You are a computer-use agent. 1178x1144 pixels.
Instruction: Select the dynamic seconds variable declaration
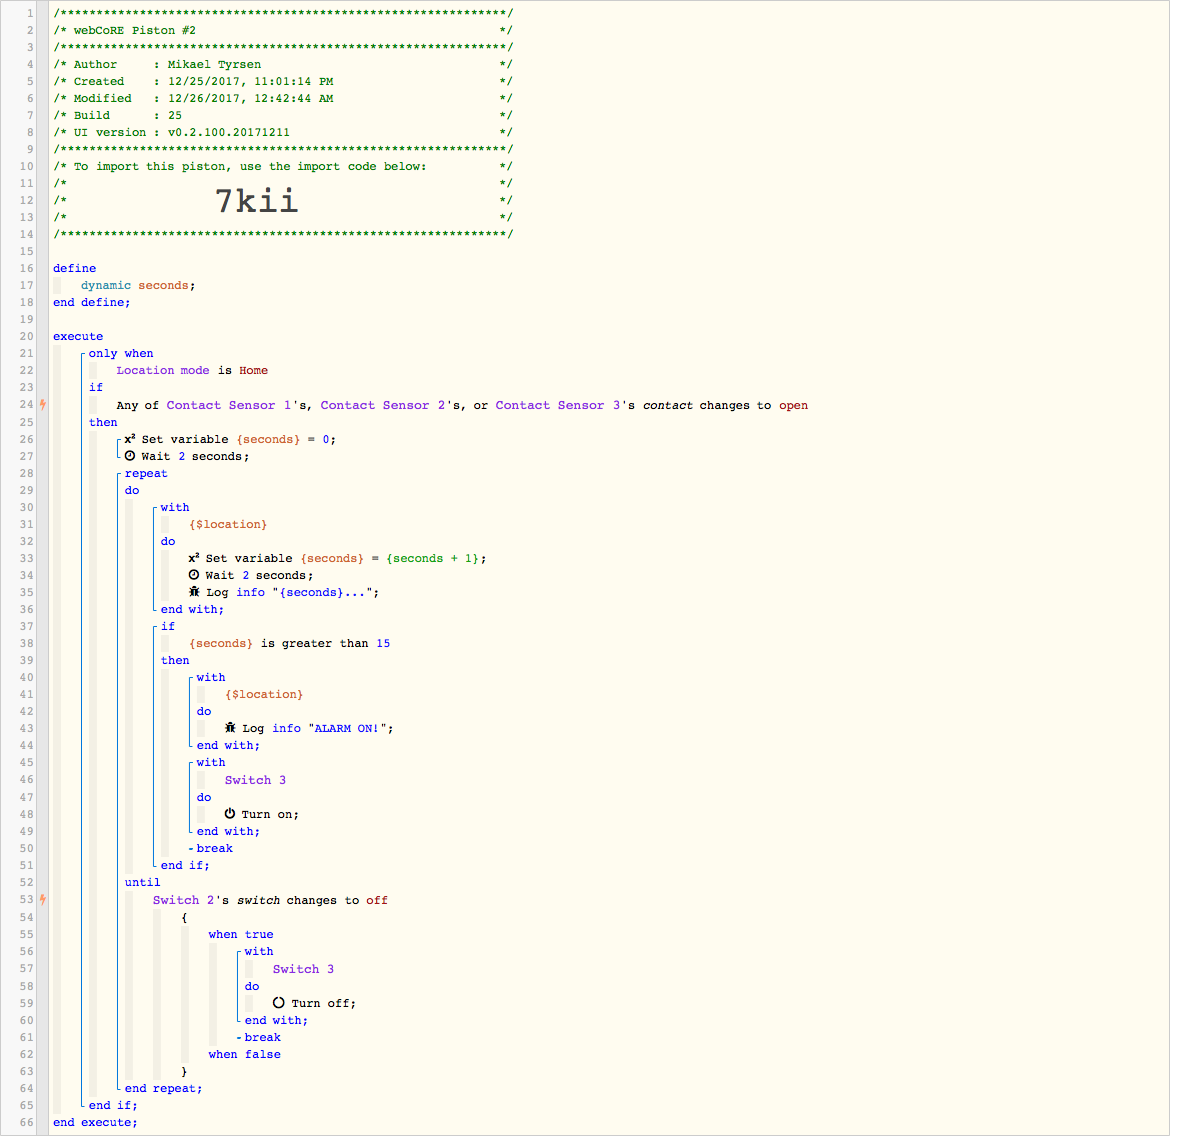point(138,285)
